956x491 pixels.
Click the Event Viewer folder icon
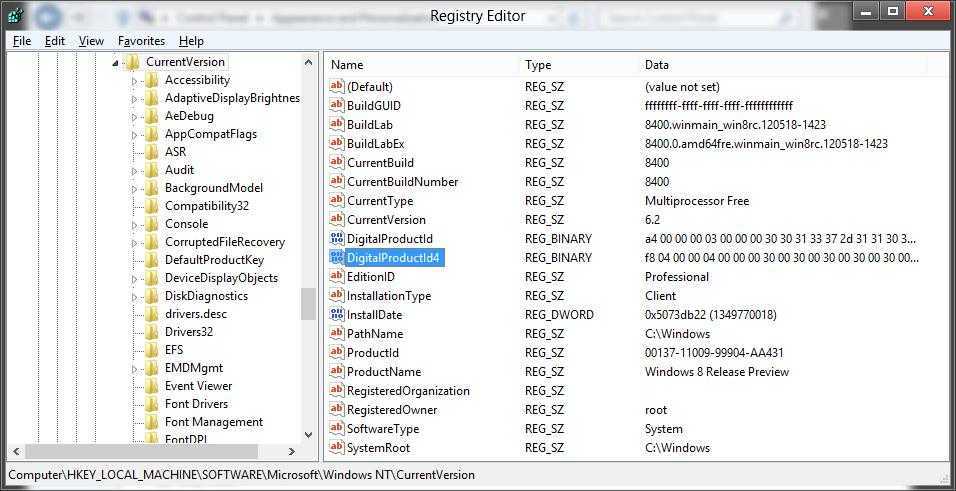152,385
